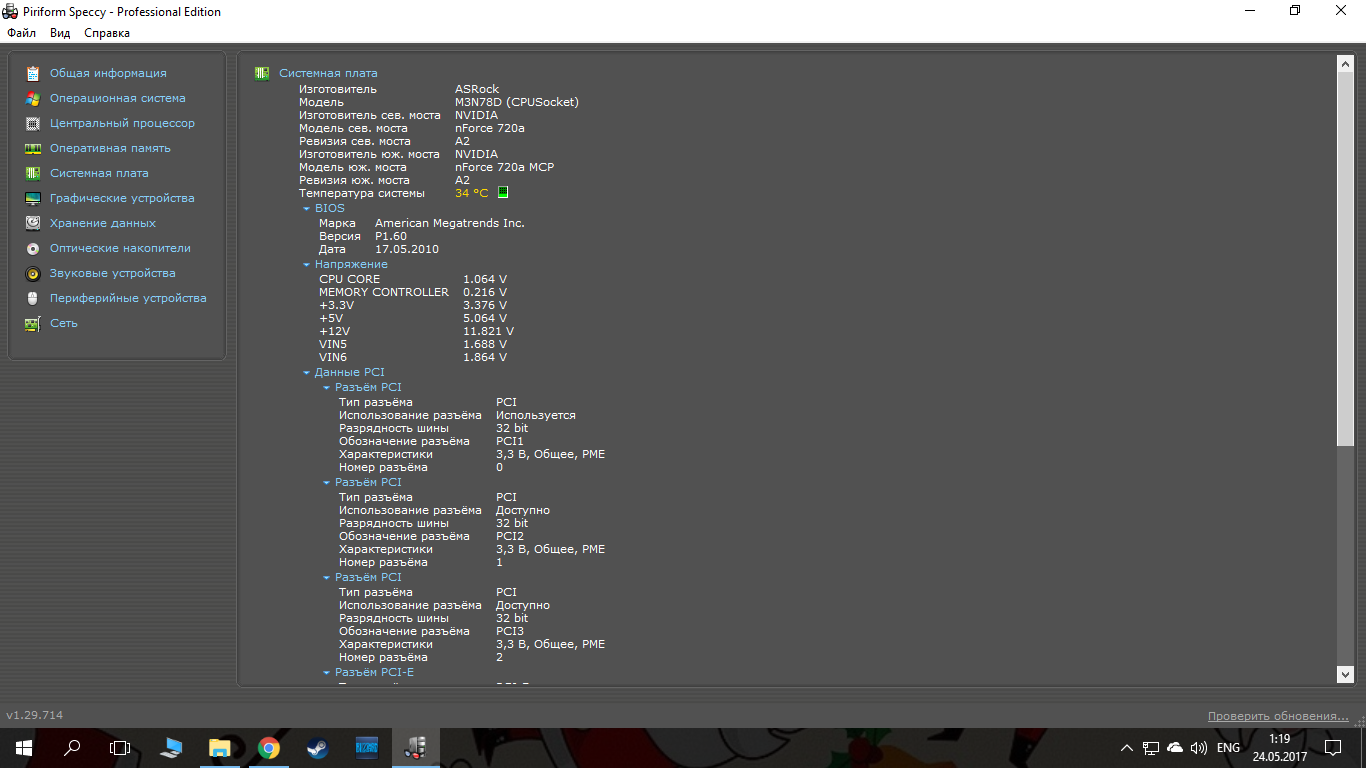Open Google Chrome from the taskbar

(268, 747)
